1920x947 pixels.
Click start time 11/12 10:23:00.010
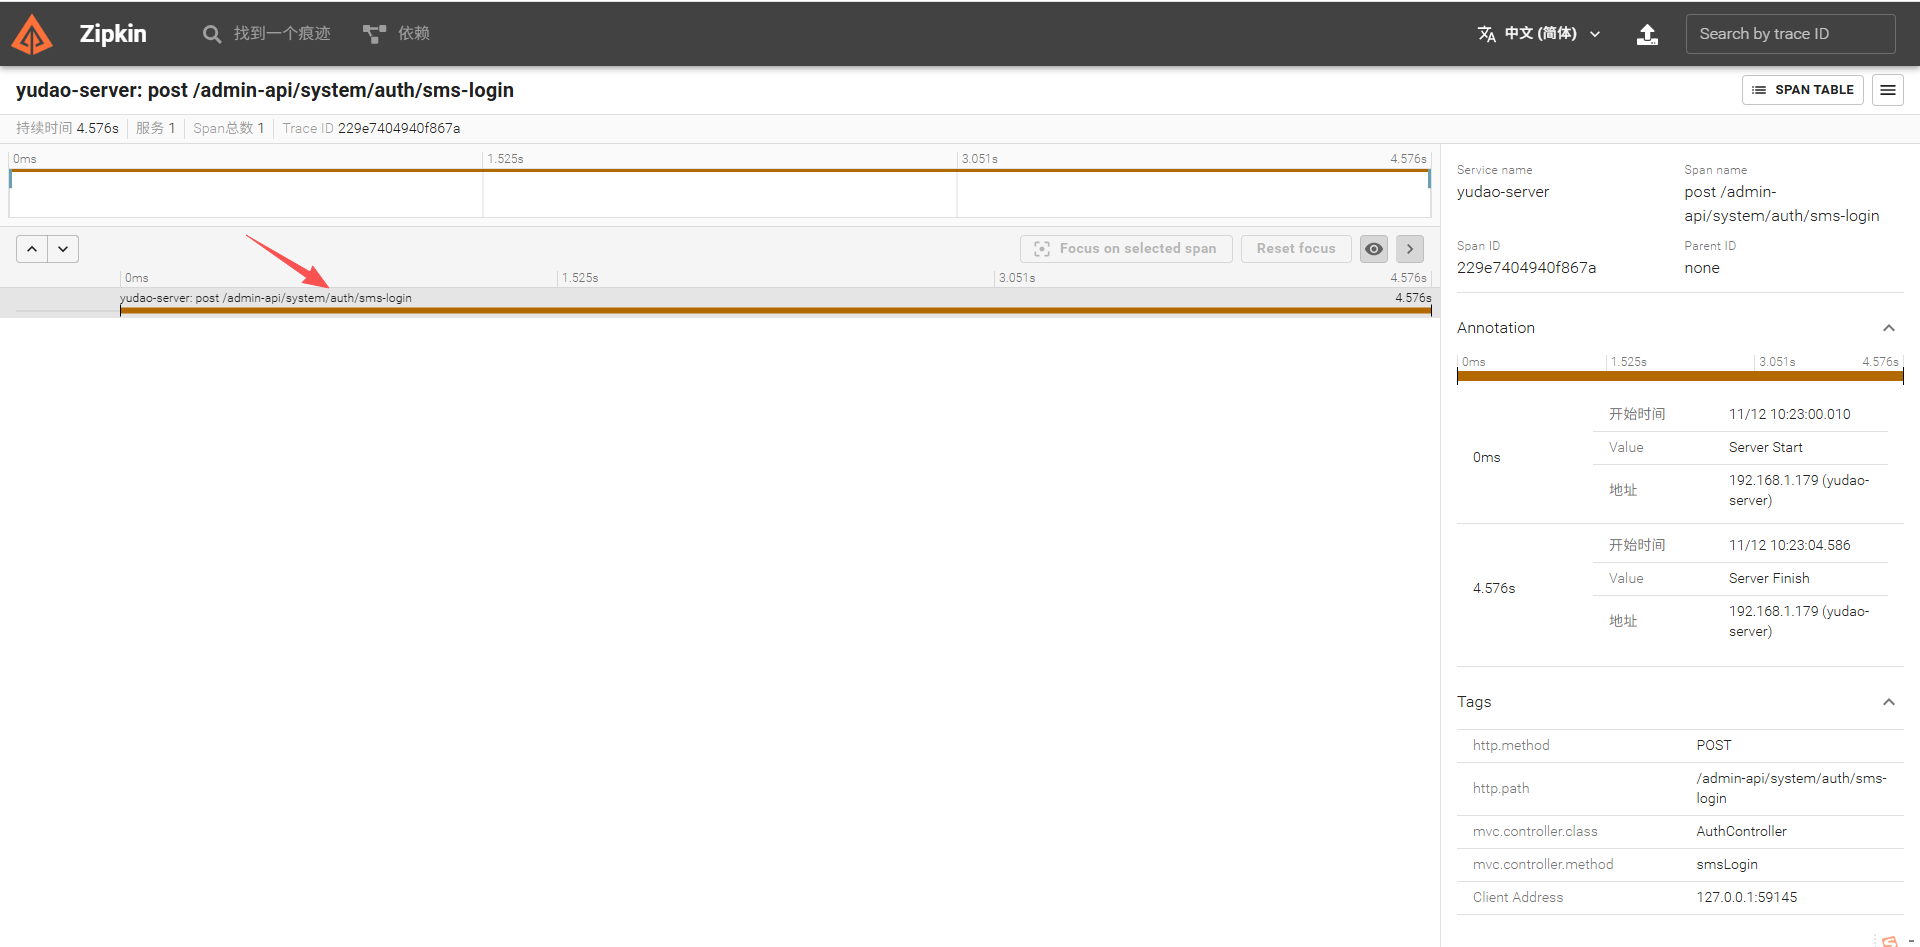click(x=1790, y=415)
